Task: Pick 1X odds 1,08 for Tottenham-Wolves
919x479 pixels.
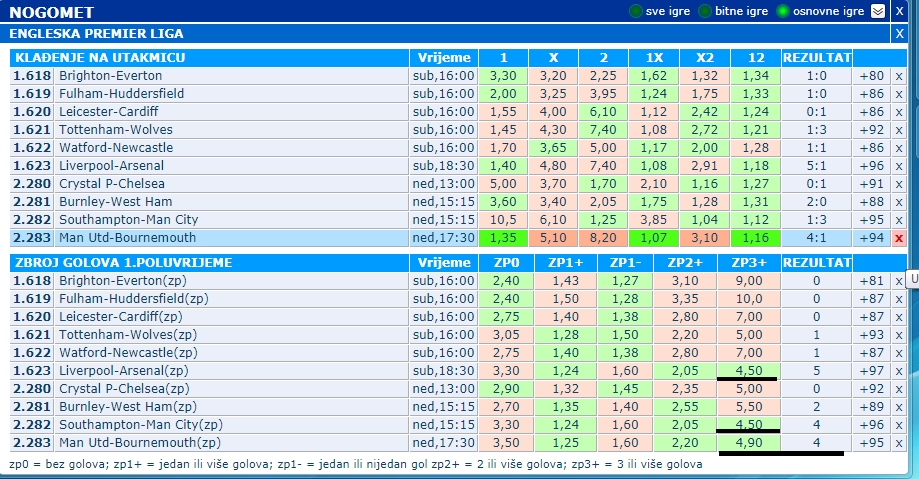Action: (x=653, y=130)
